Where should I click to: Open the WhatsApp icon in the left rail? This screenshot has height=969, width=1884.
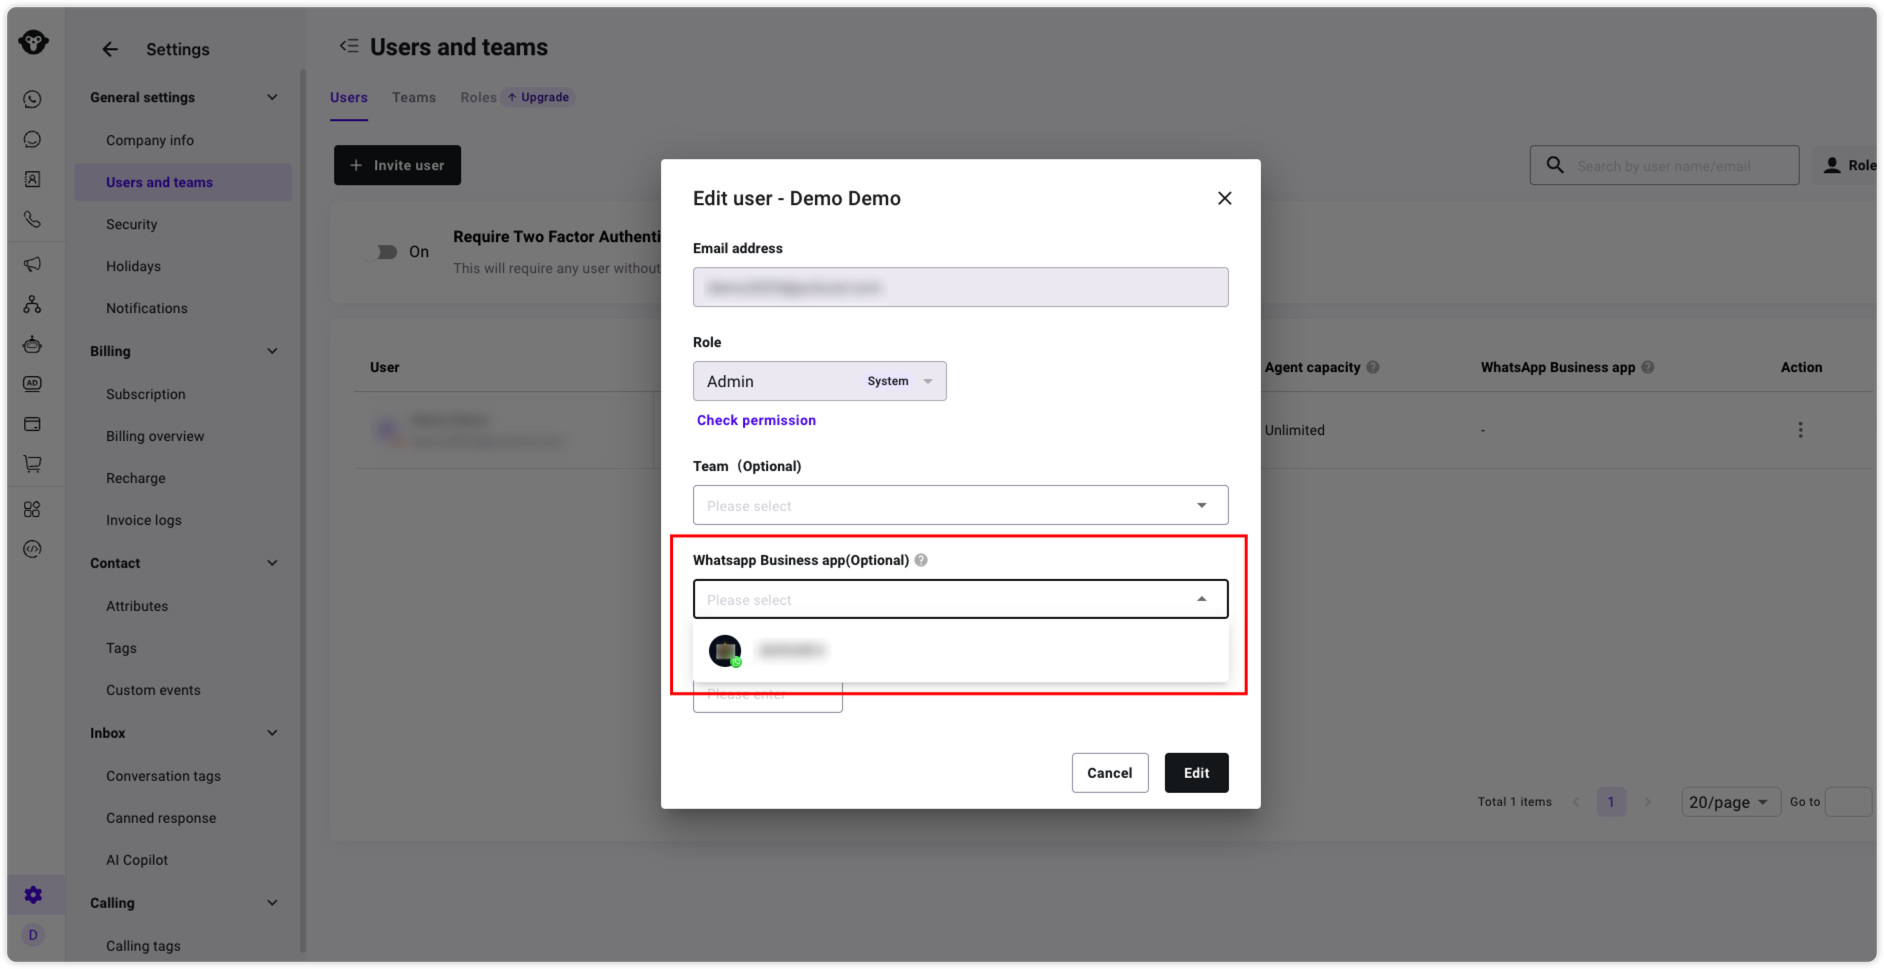pos(32,99)
